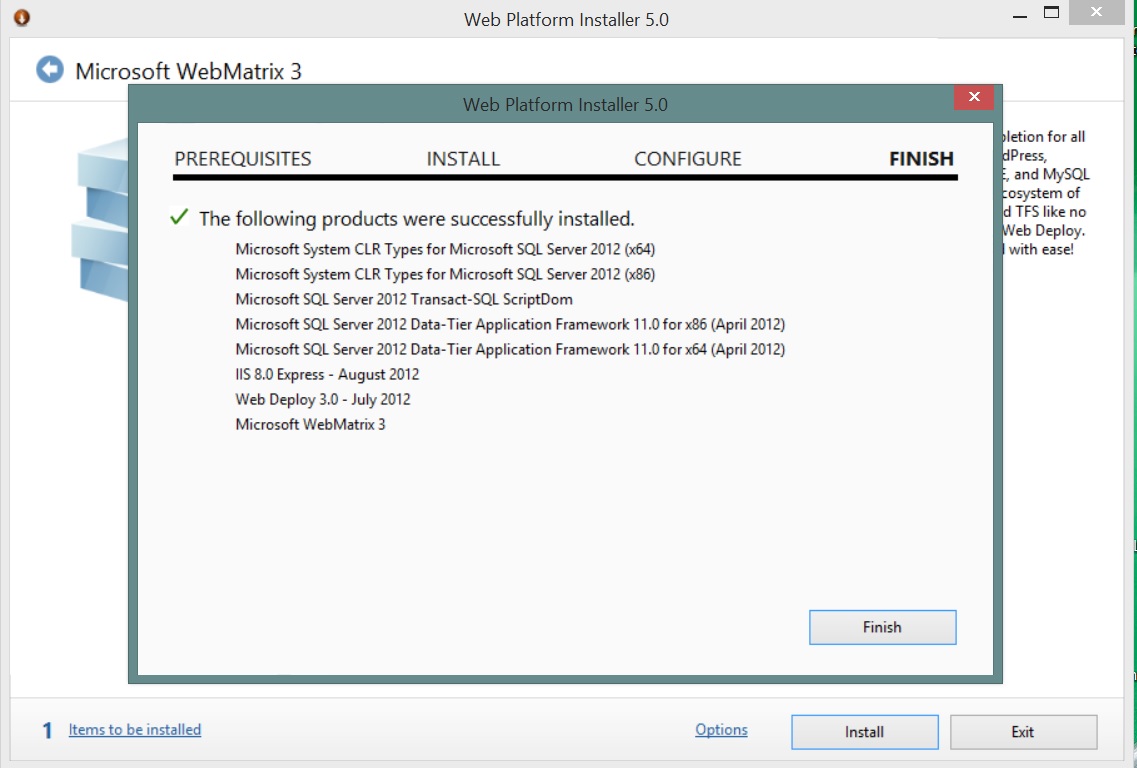Screen dimensions: 1137x768
Task: Click the WebMatrix product logo thumbnail
Action: coord(101,220)
